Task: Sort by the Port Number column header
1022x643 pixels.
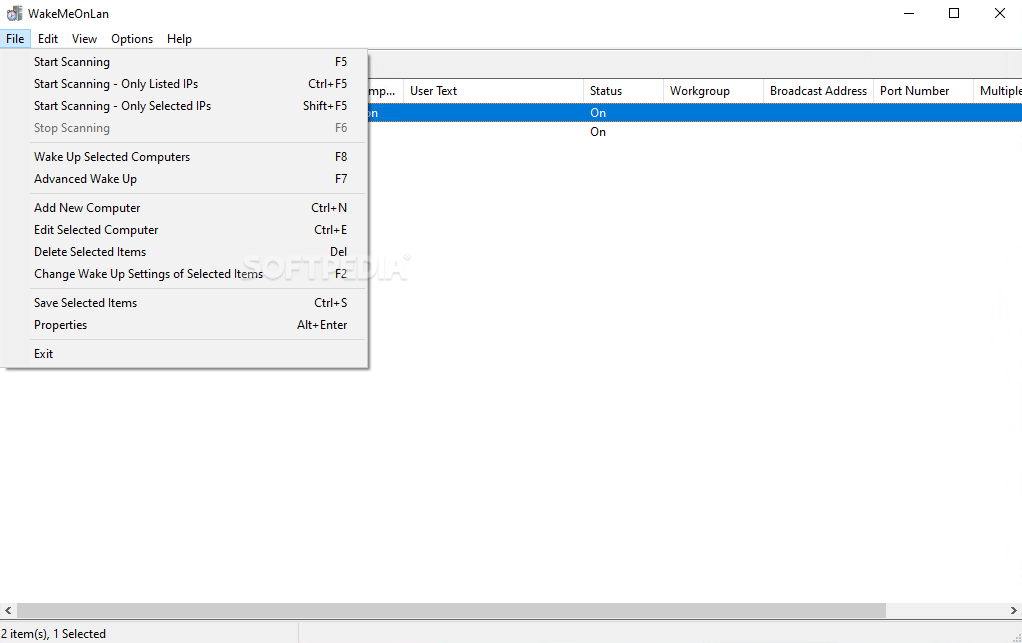Action: [923, 91]
